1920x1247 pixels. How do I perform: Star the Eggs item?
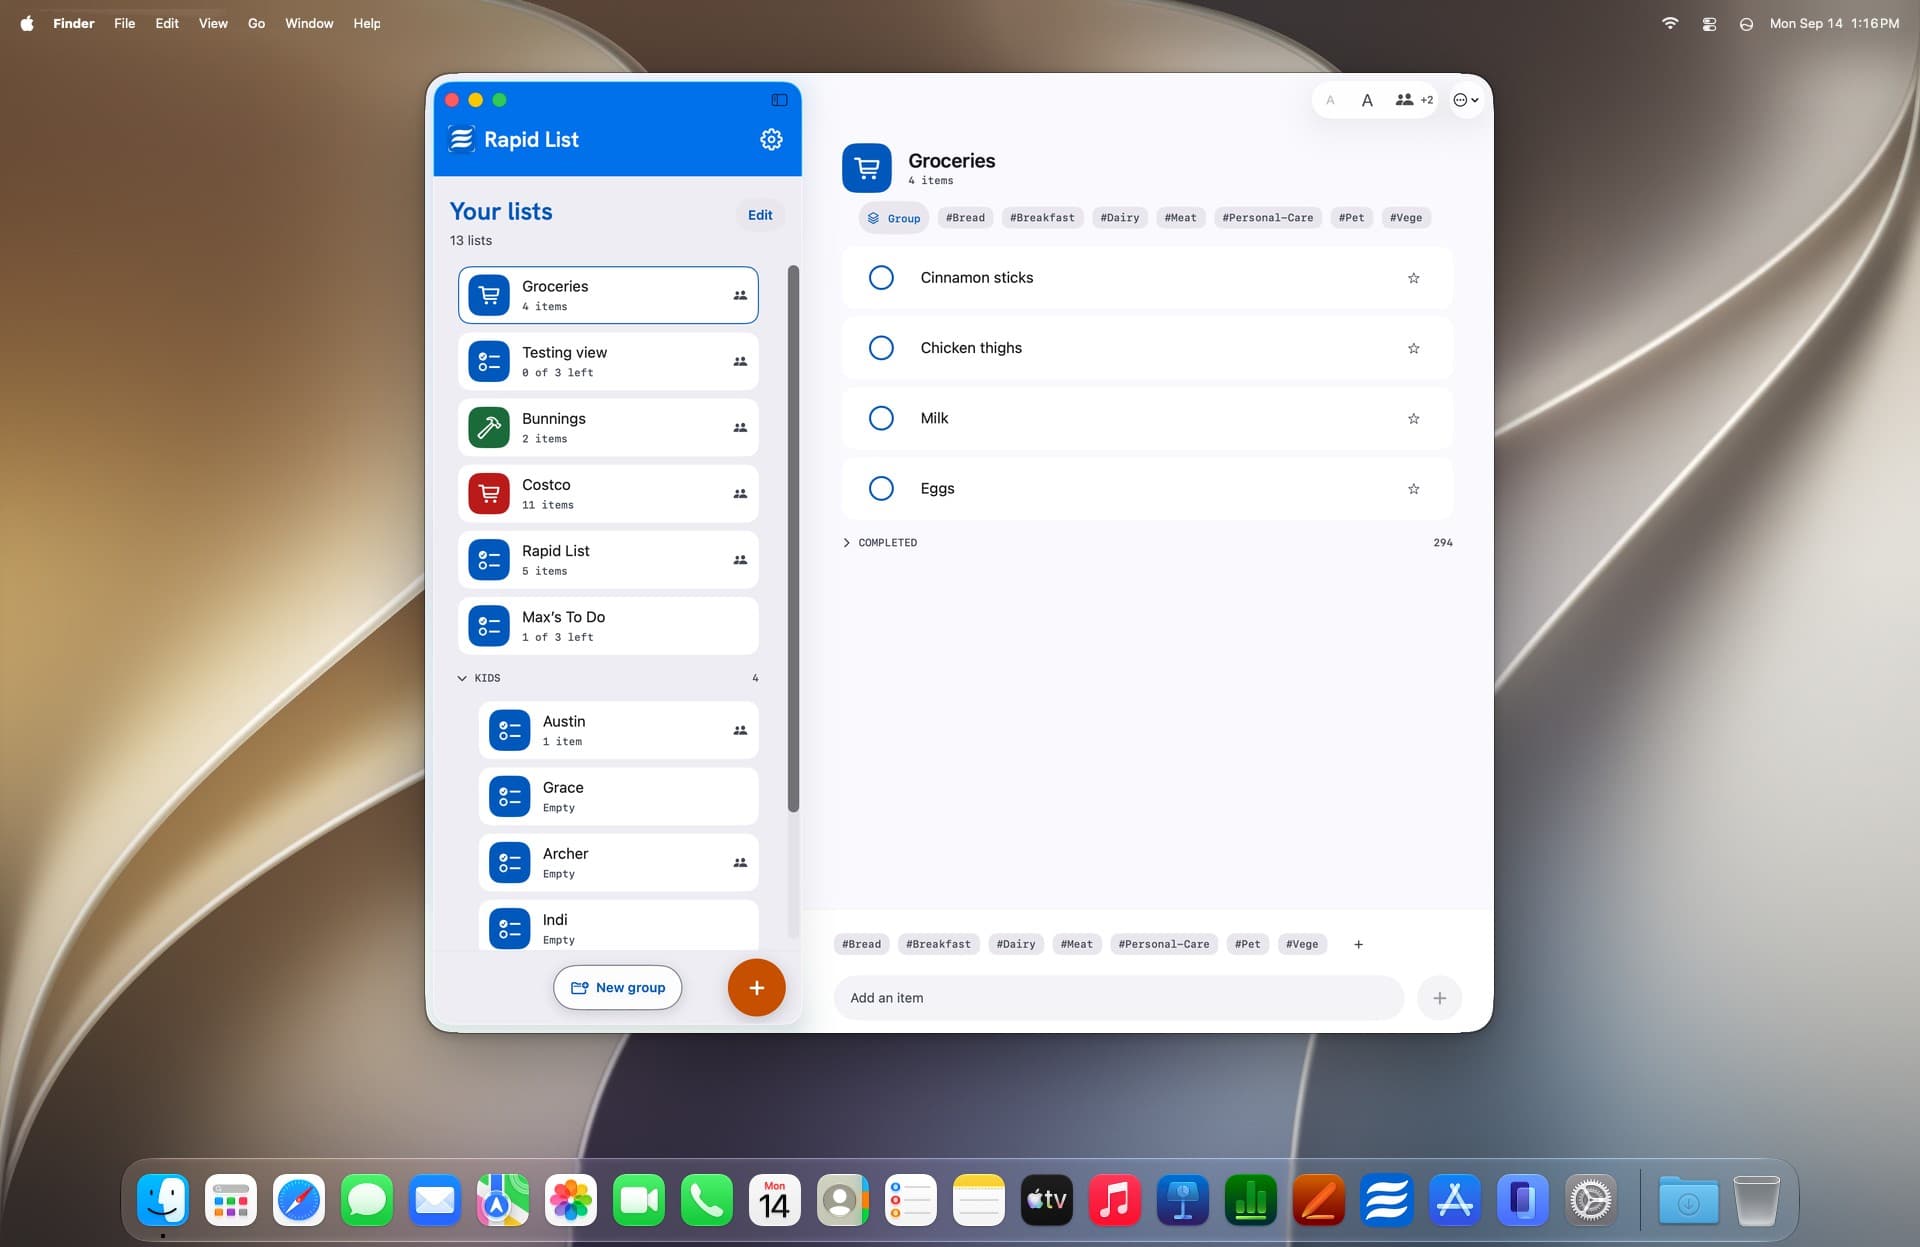click(x=1413, y=489)
